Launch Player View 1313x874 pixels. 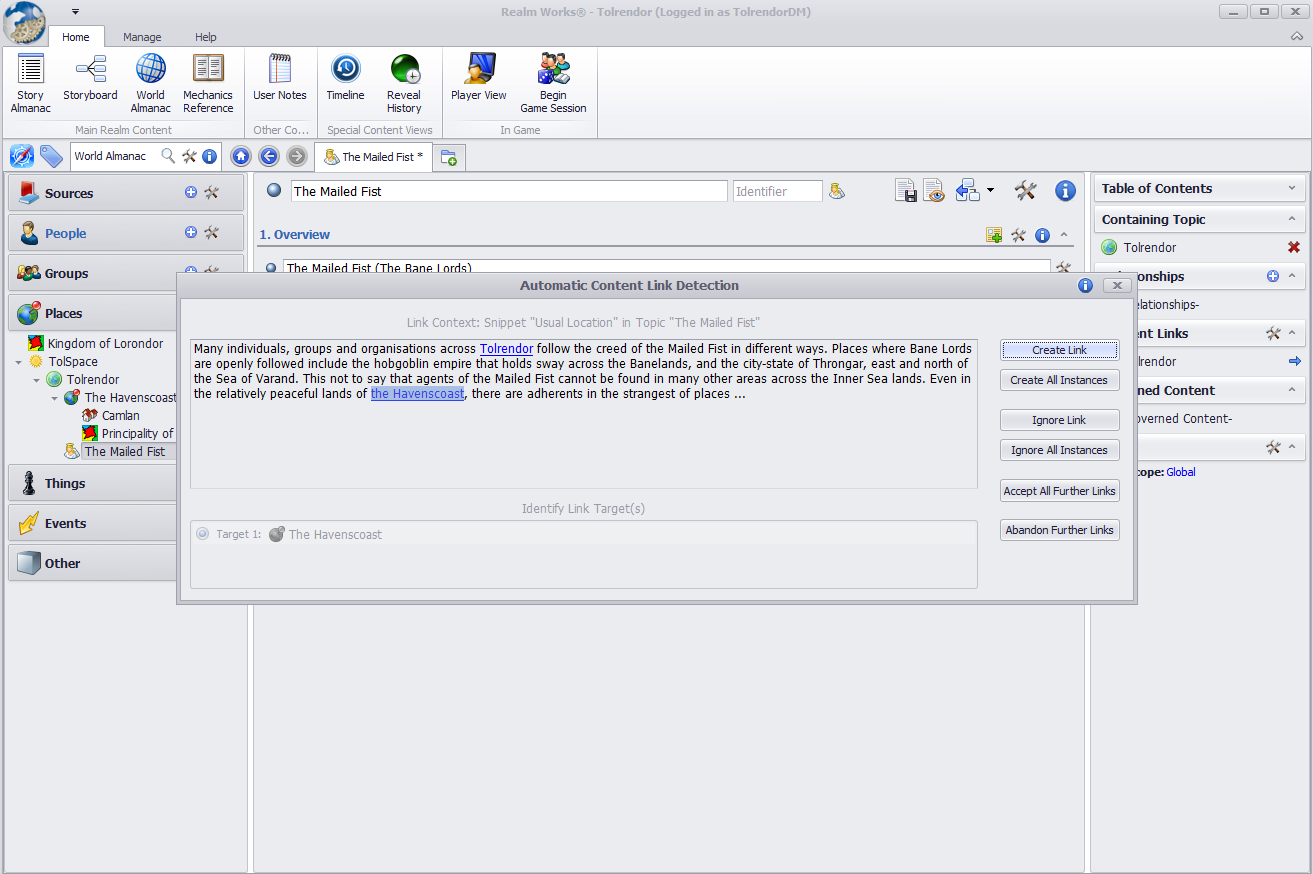click(x=478, y=78)
